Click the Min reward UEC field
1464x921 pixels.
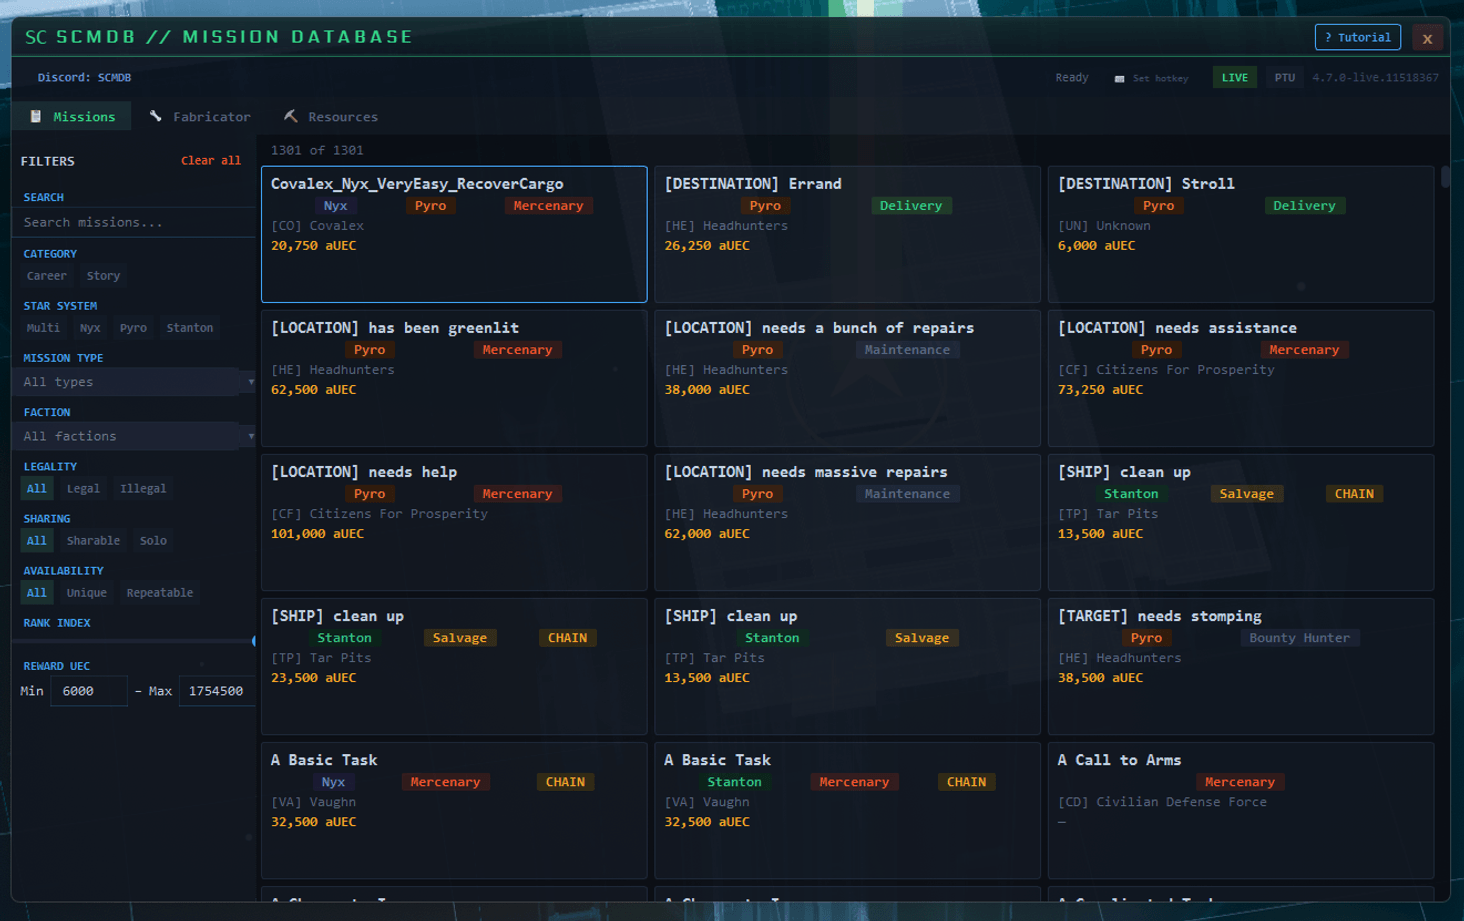pyautogui.click(x=88, y=691)
